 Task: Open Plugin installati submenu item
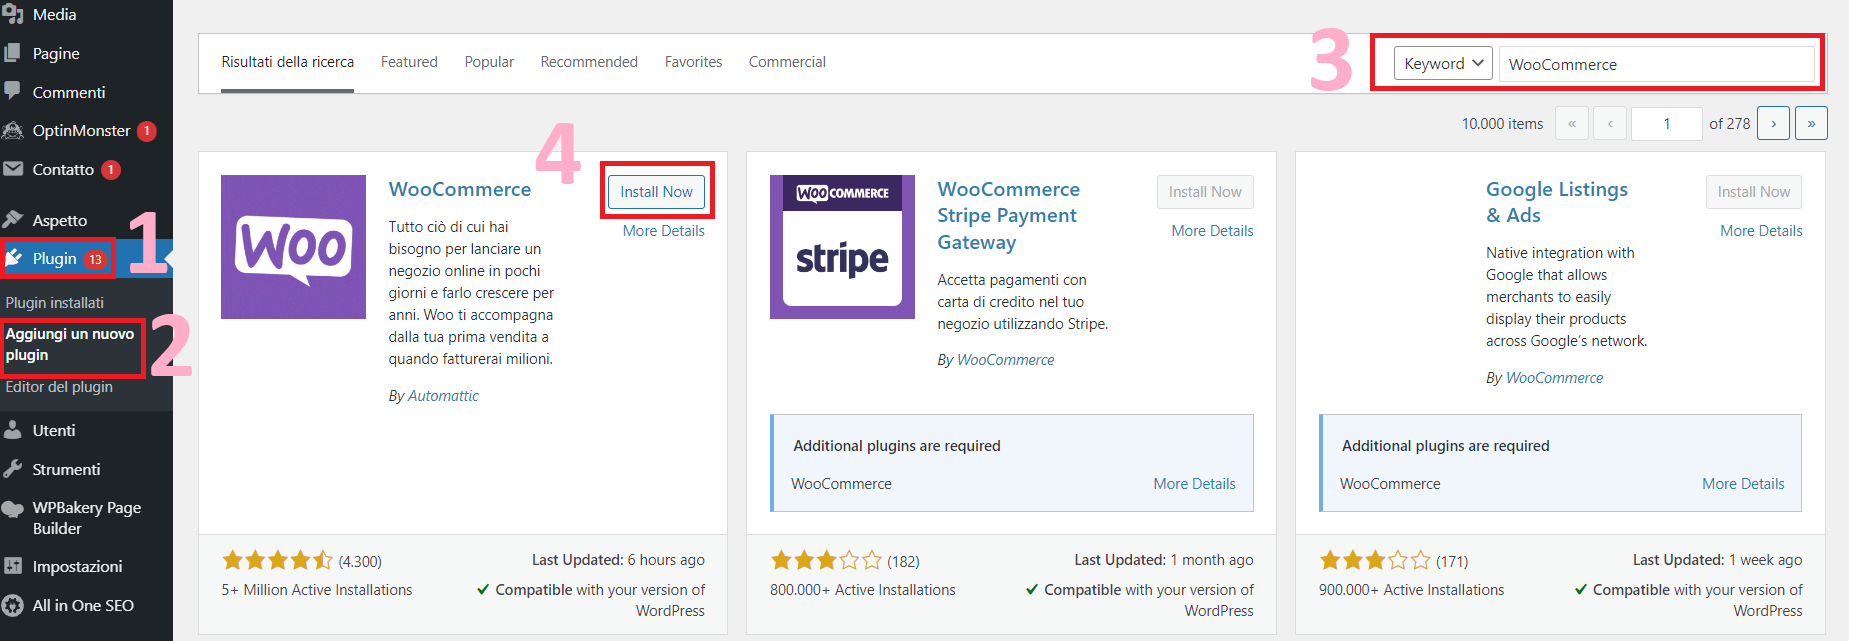(55, 303)
